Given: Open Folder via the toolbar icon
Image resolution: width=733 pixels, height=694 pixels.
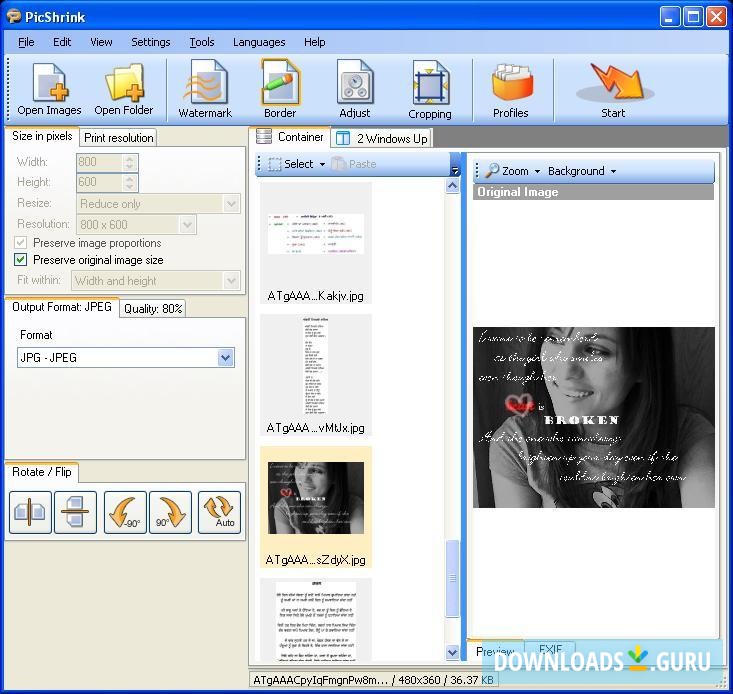Looking at the screenshot, I should click(124, 90).
